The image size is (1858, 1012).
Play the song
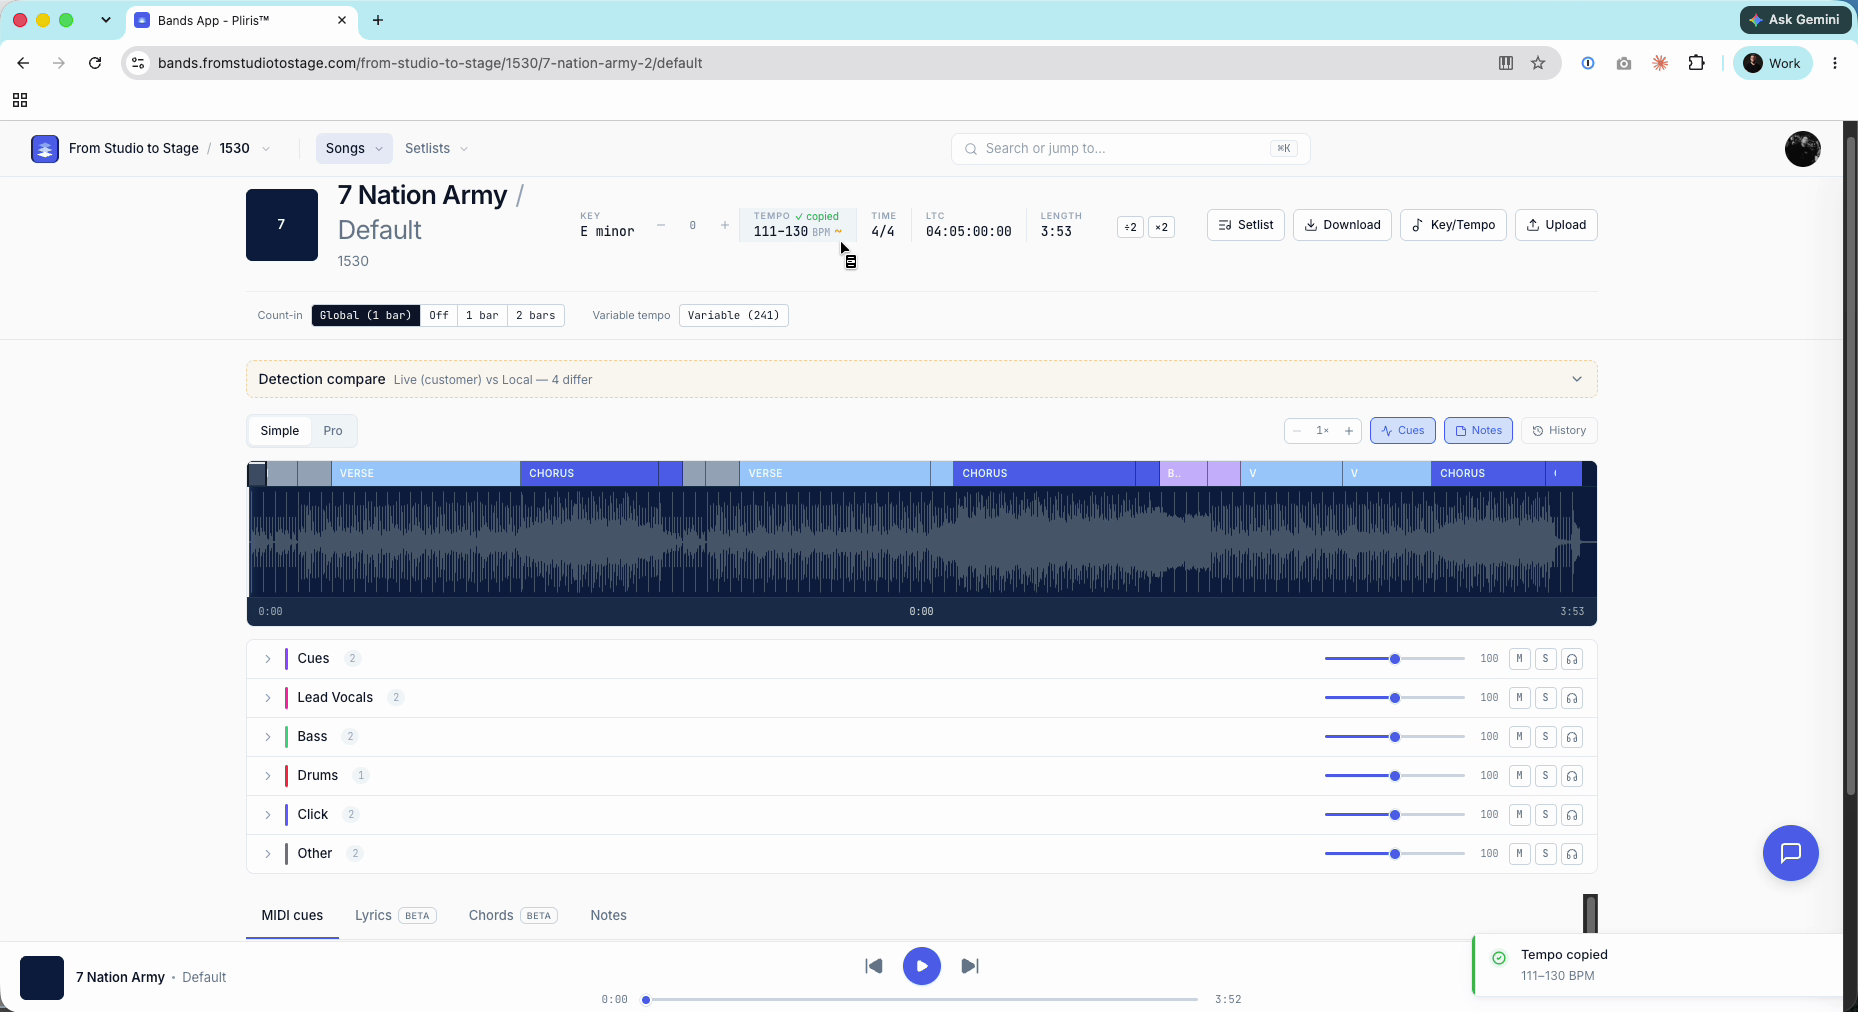pyautogui.click(x=922, y=966)
